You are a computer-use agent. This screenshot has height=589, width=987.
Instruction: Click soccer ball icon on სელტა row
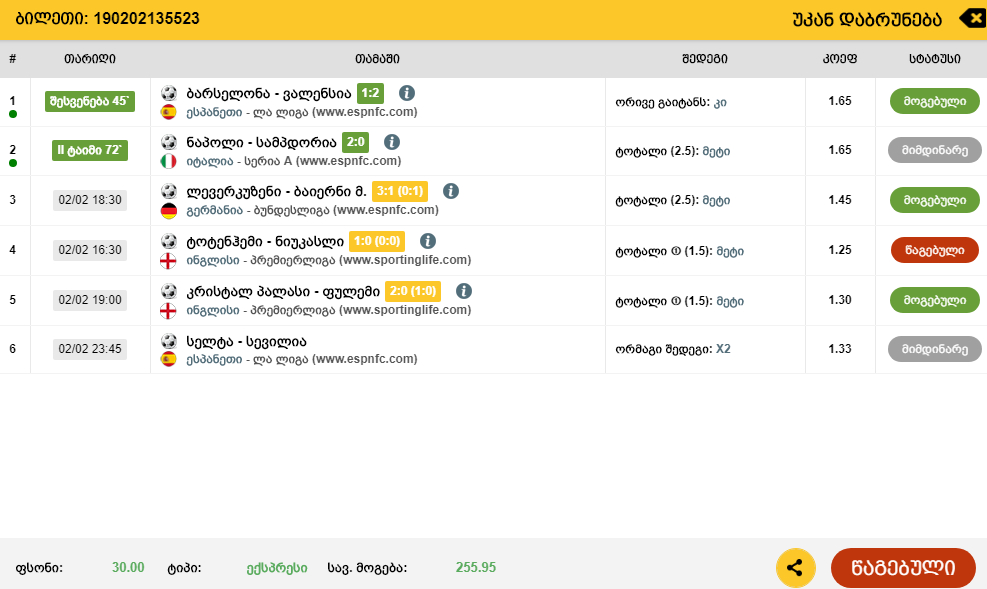(169, 341)
